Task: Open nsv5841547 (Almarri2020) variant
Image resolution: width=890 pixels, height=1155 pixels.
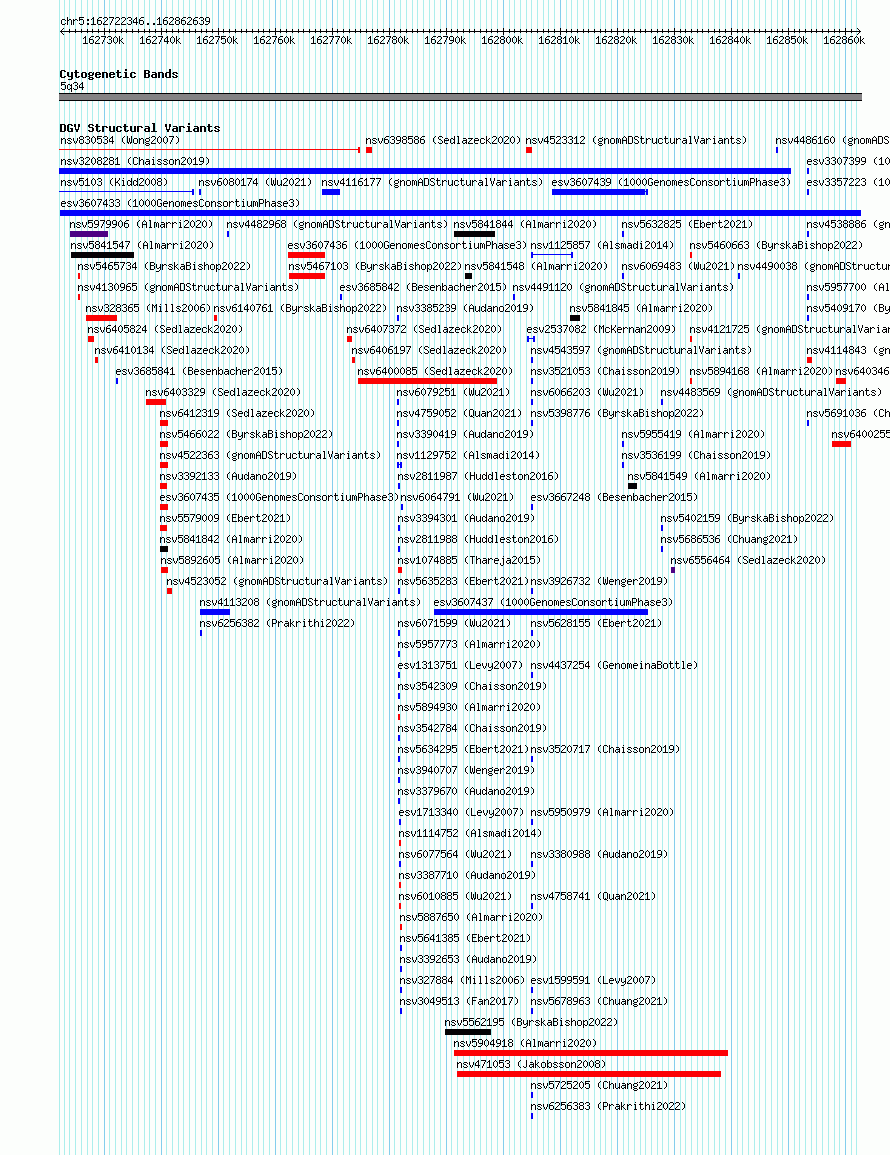Action: click(142, 245)
